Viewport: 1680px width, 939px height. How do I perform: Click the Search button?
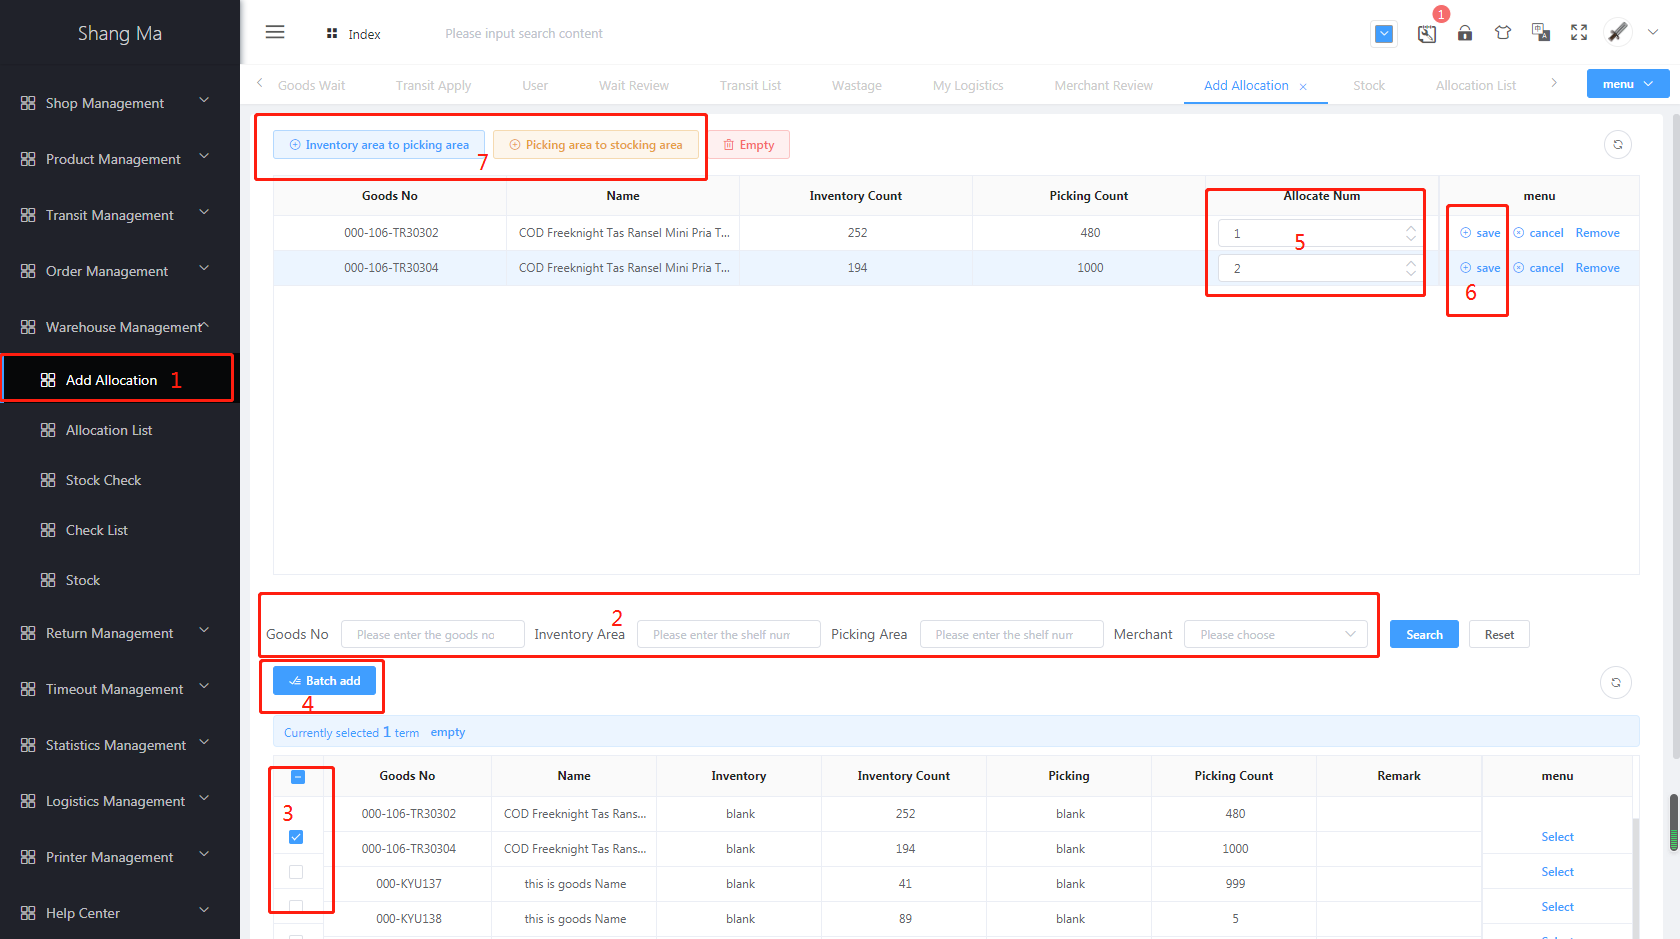pyautogui.click(x=1424, y=635)
